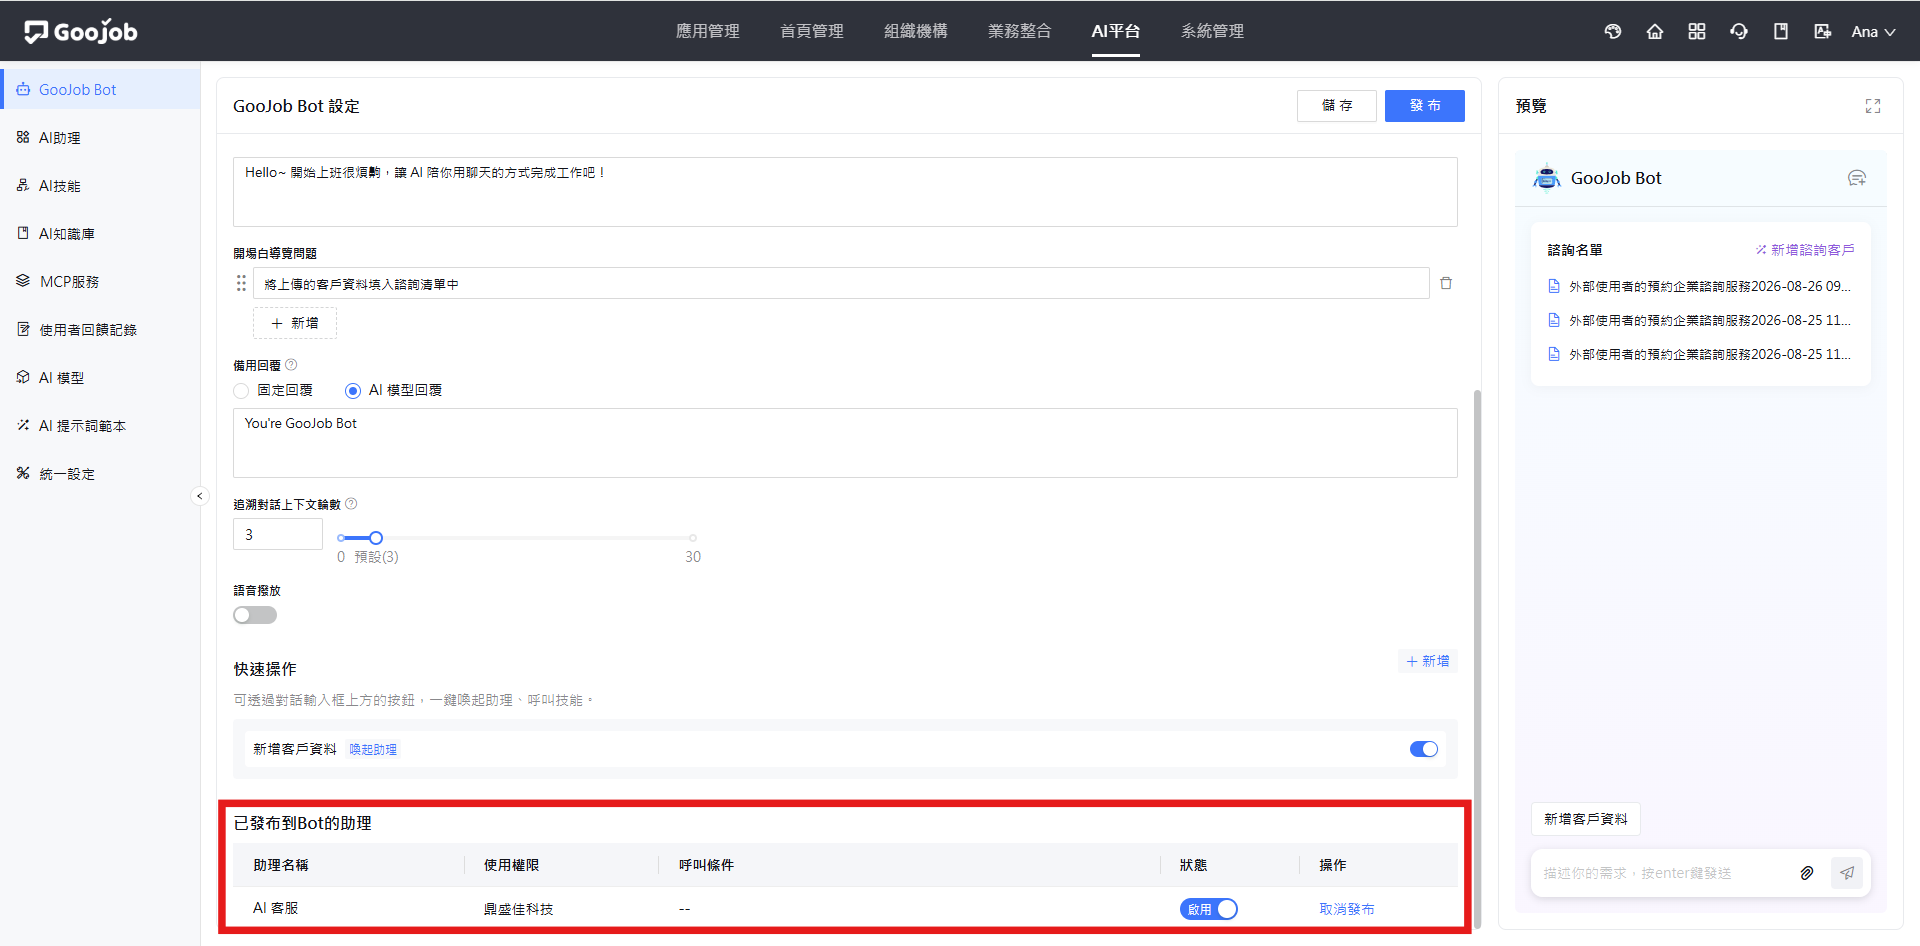Click the greeting text area starting with Hello~
1920x946 pixels.
(845, 192)
